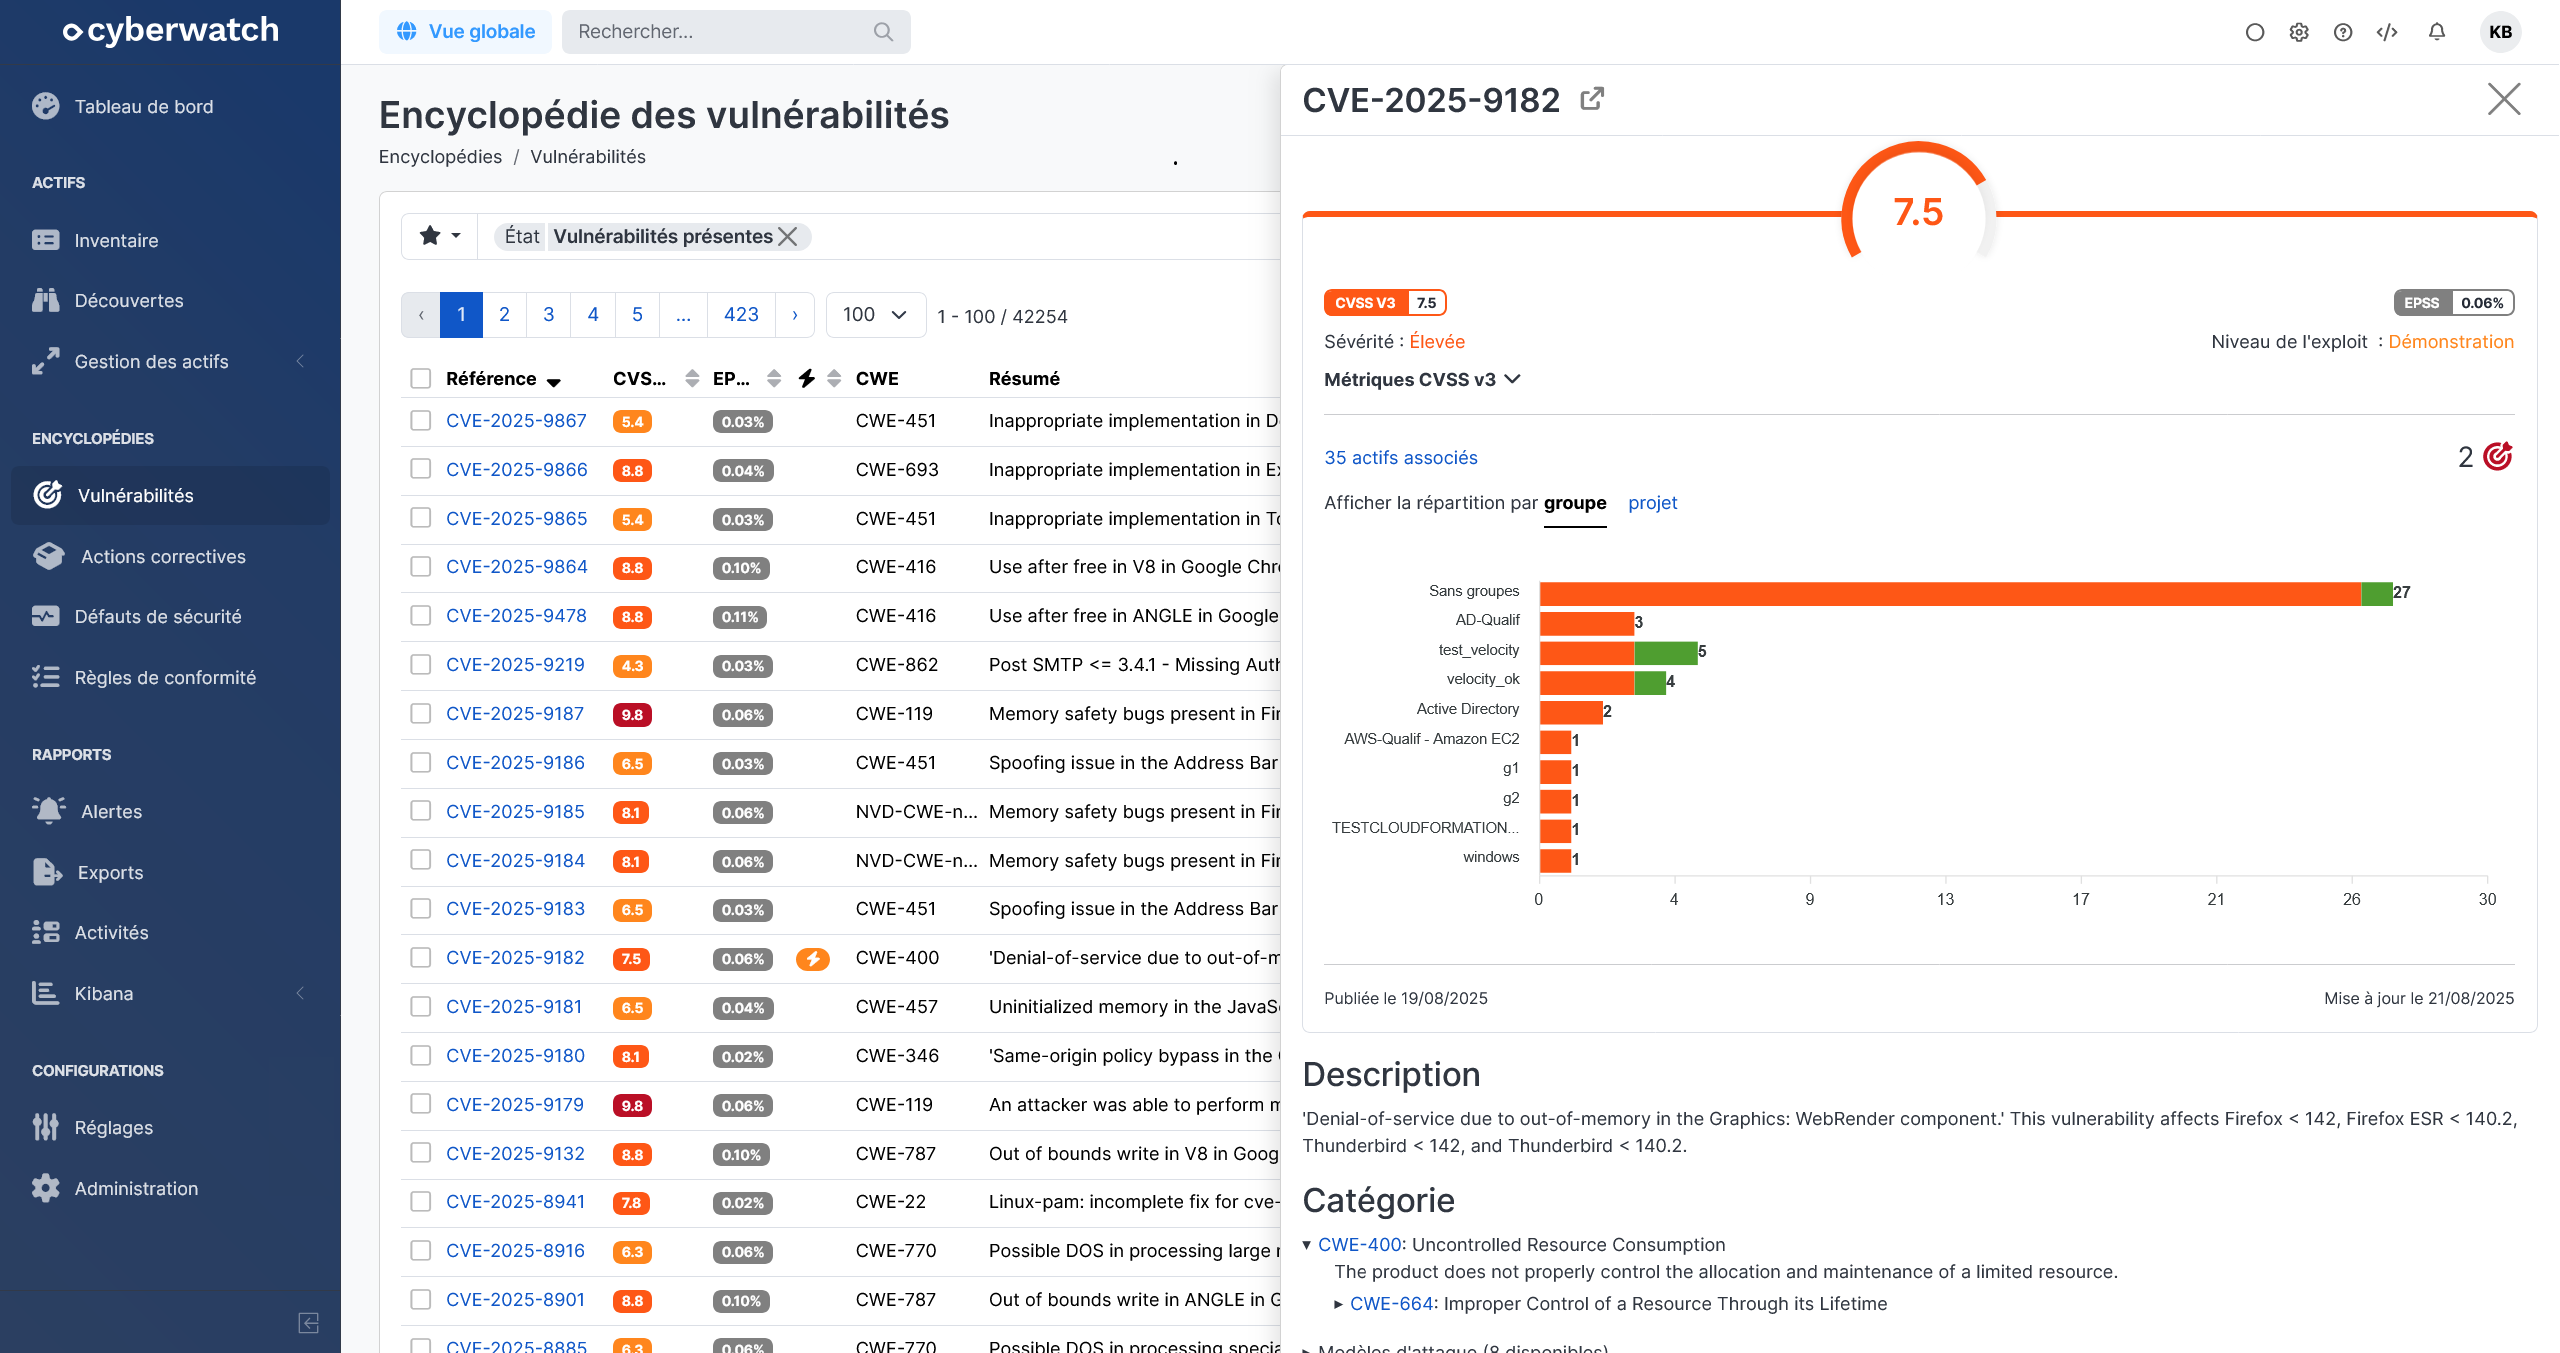This screenshot has width=2560, height=1353.
Task: Toggle the select-all header checkbox
Action: pyautogui.click(x=421, y=379)
